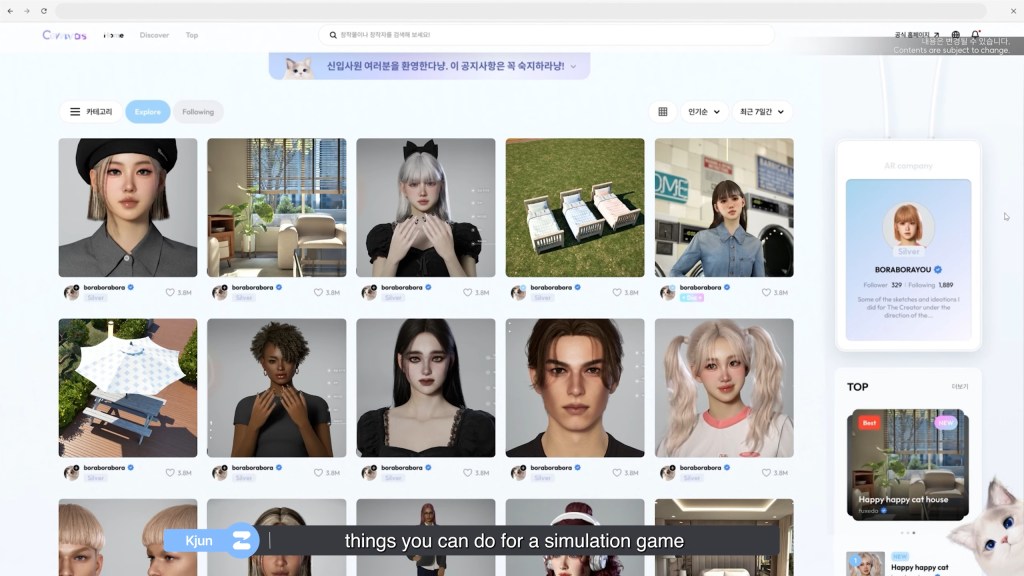The image size is (1024, 576).
Task: Open the Happy happy cat house thumbnail
Action: click(908, 464)
